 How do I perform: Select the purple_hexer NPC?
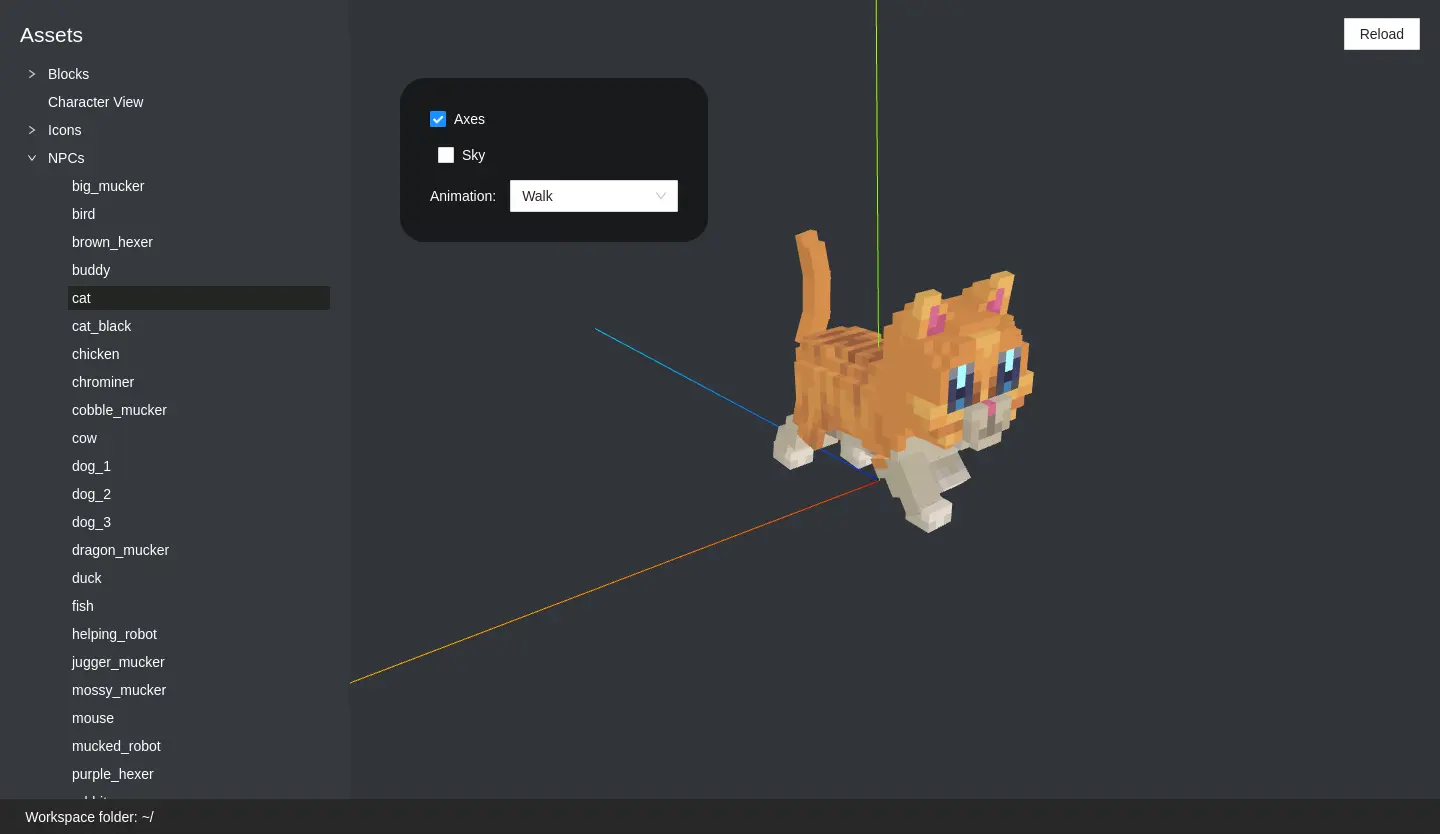[112, 774]
